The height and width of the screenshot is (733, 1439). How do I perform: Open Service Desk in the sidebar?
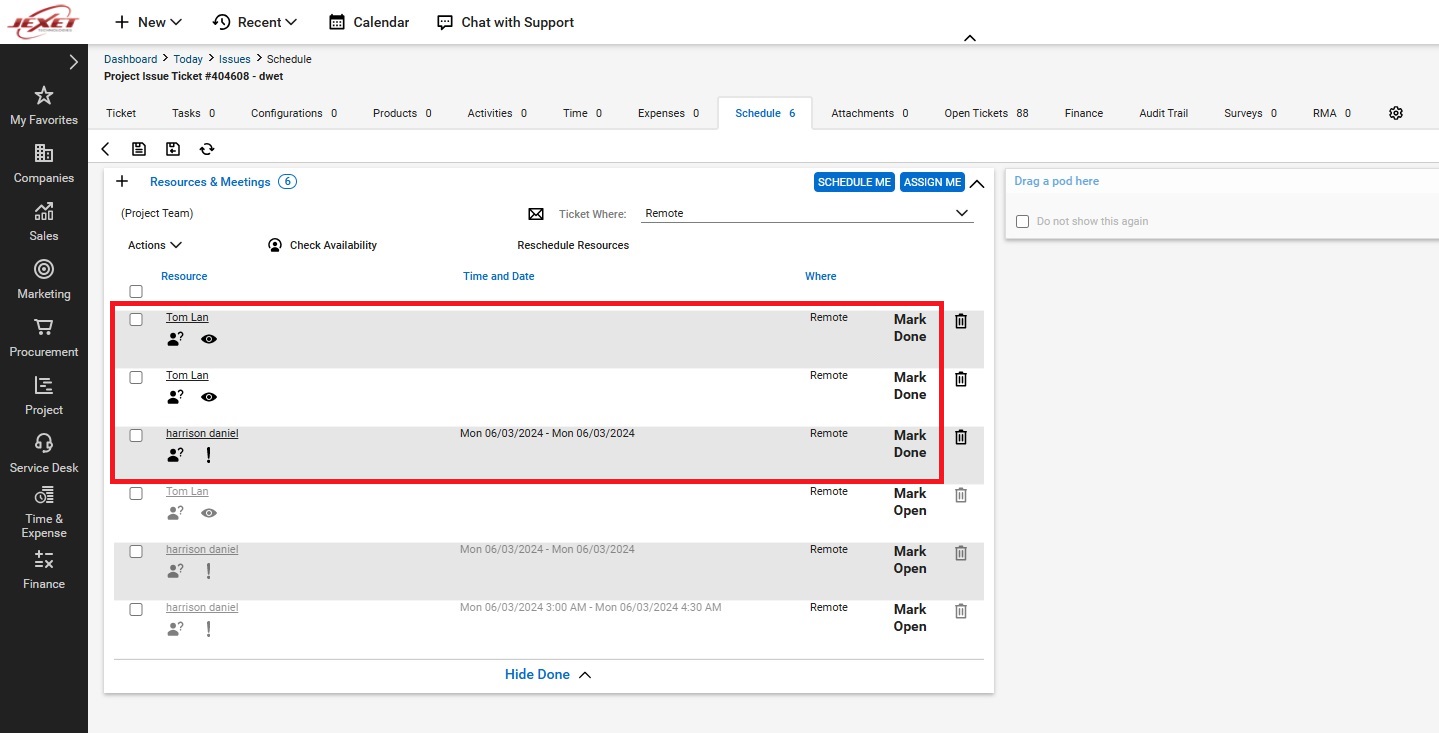pyautogui.click(x=43, y=453)
